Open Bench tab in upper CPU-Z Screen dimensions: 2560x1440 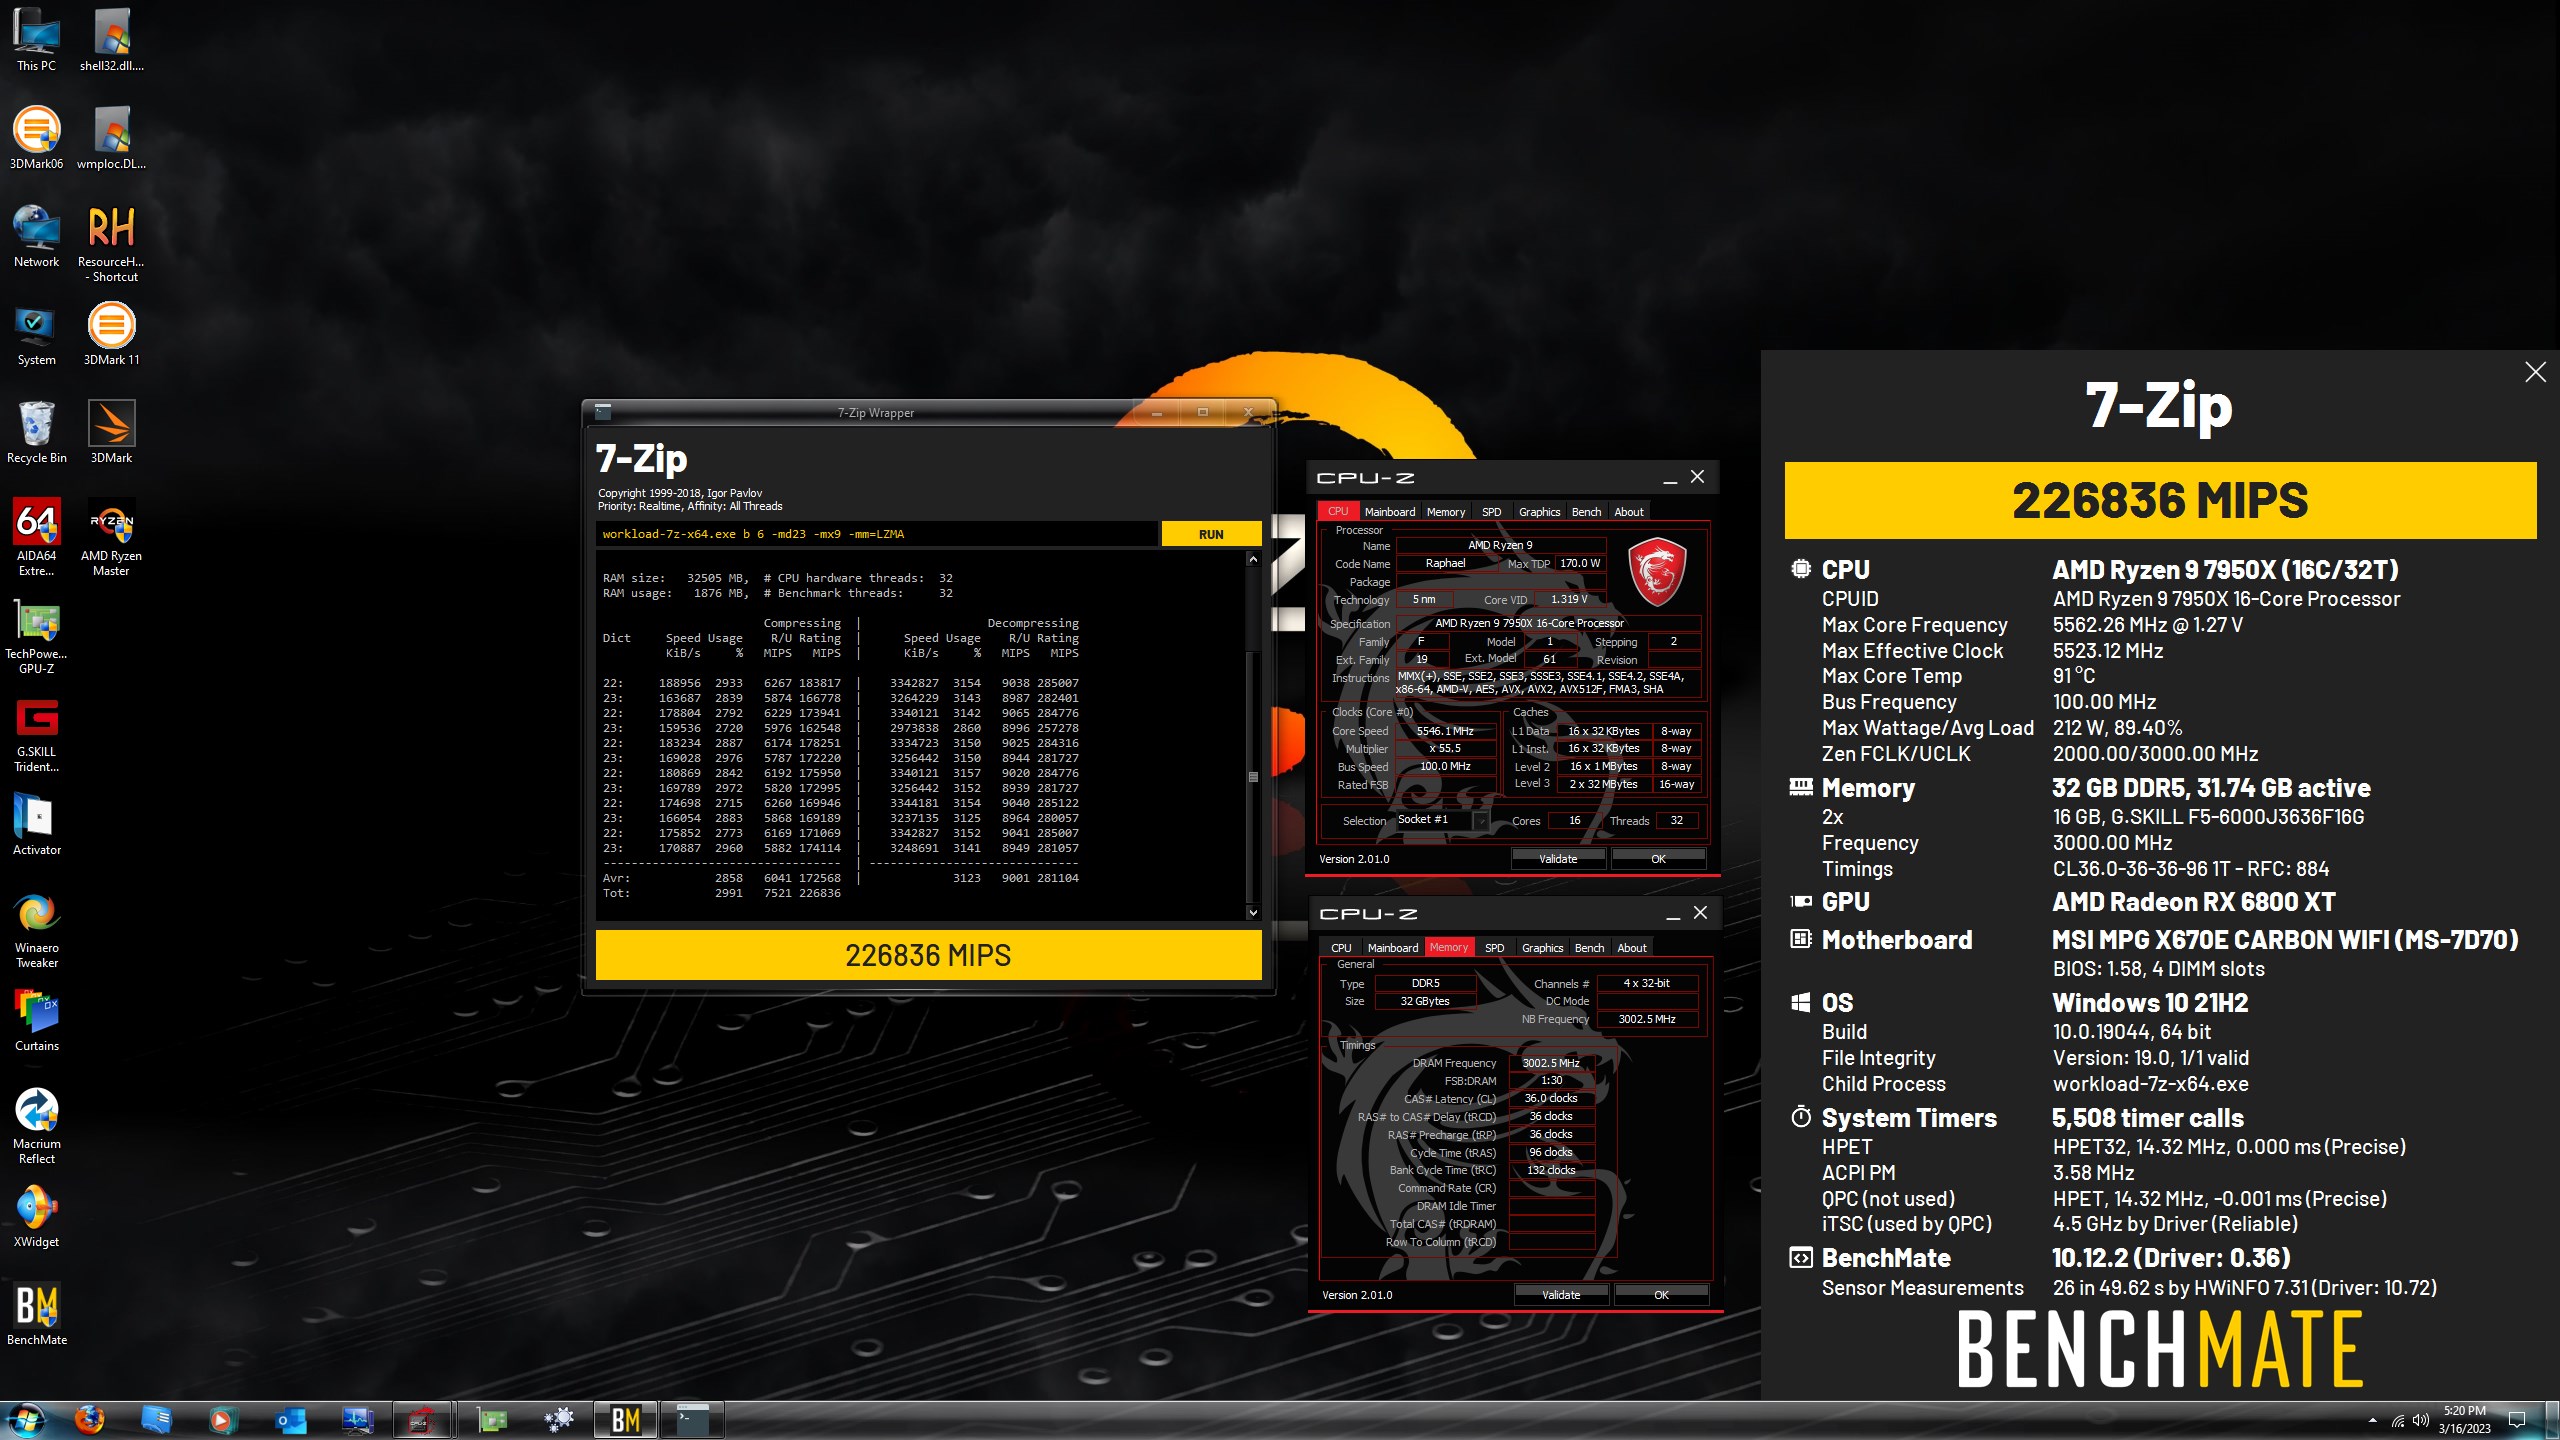(1587, 512)
